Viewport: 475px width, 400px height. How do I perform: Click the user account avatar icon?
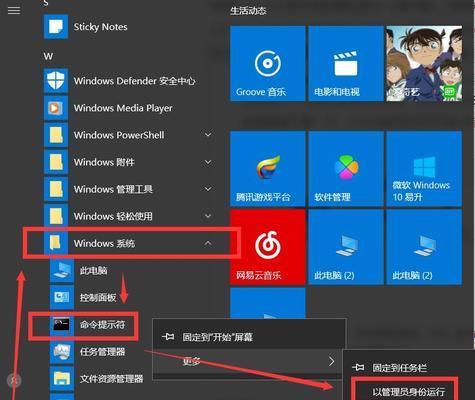(14, 380)
